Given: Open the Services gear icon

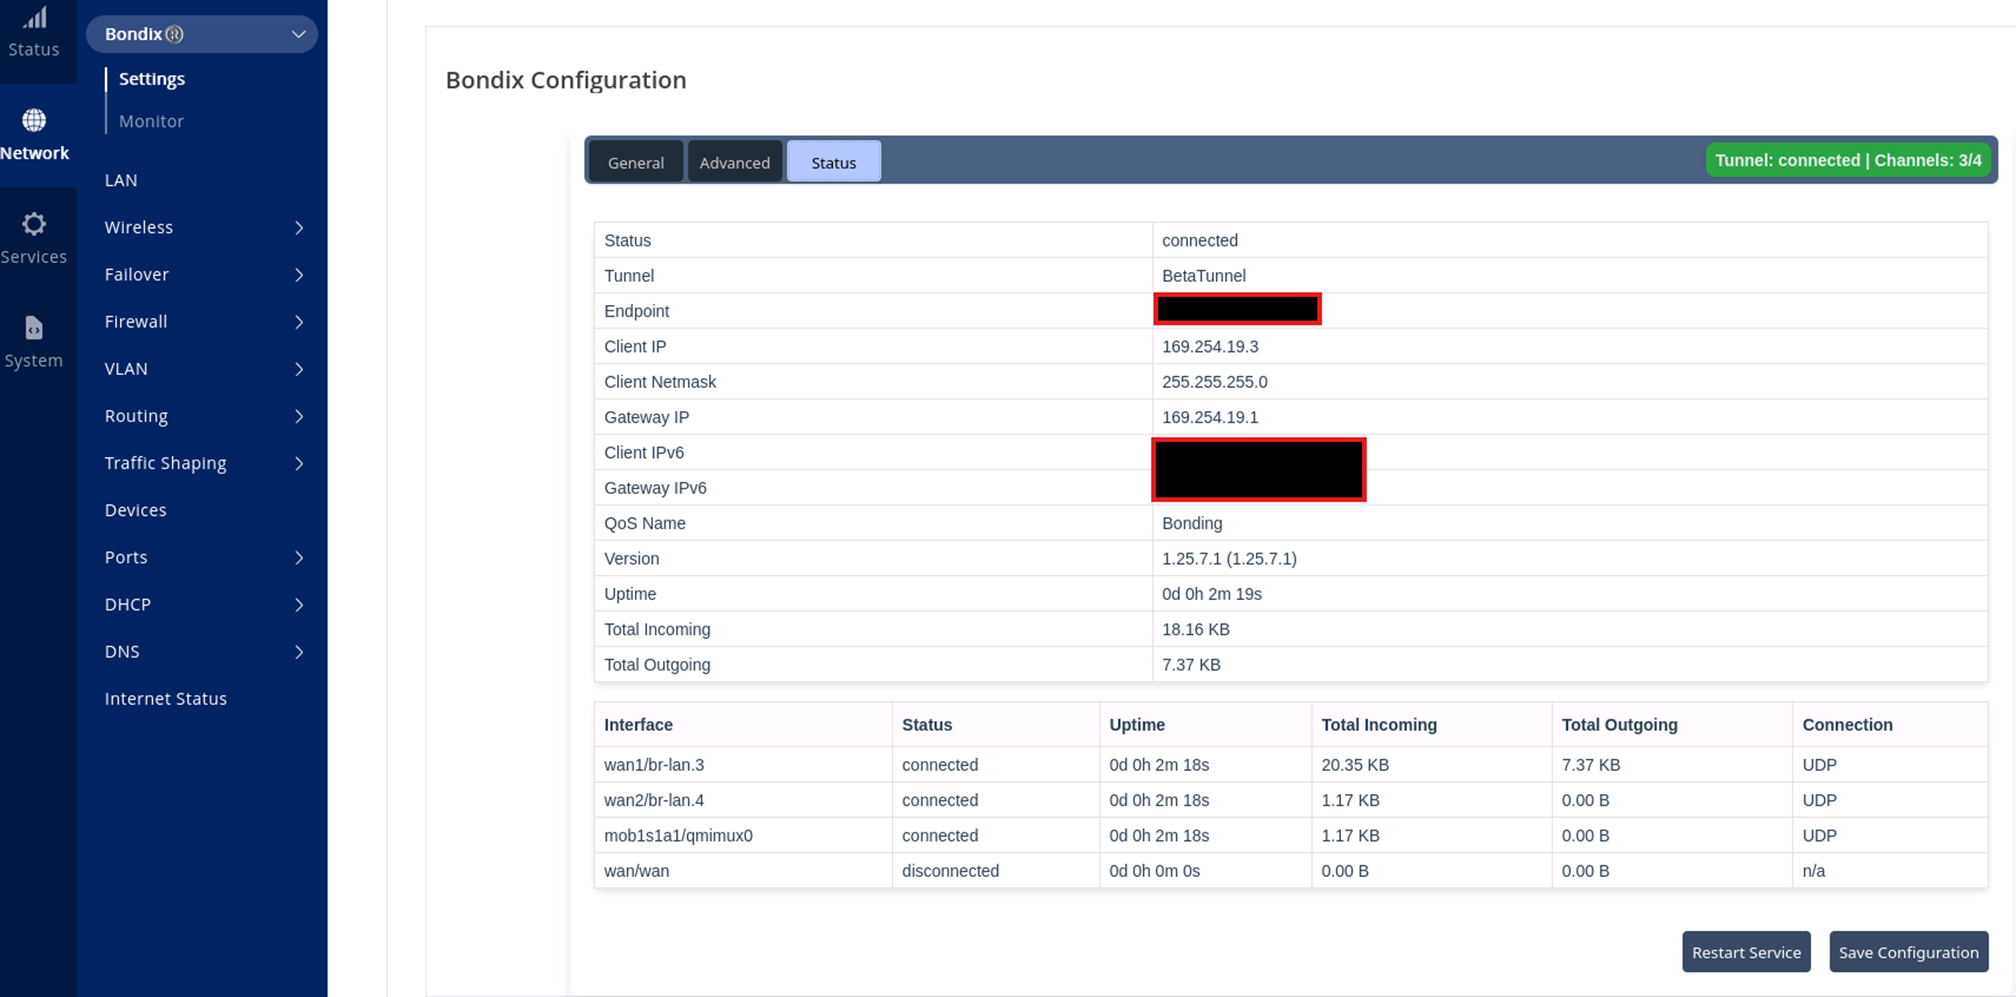Looking at the screenshot, I should pyautogui.click(x=34, y=224).
